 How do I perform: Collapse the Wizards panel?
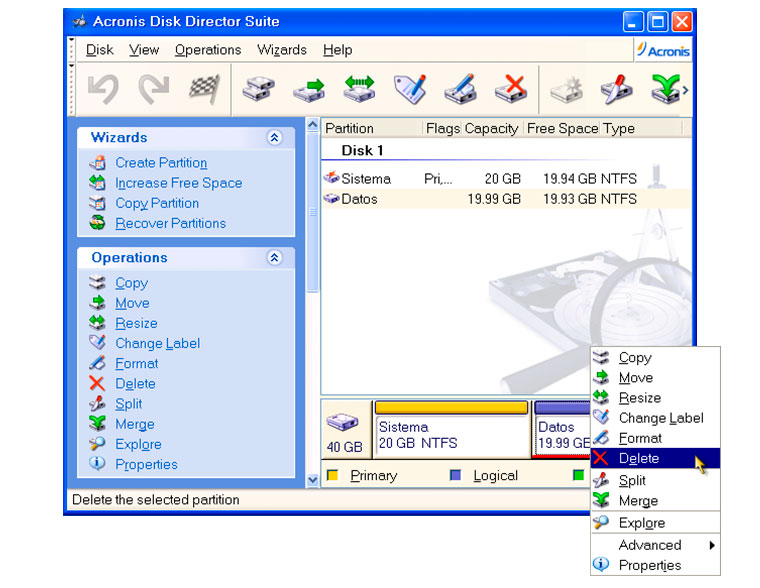coord(274,138)
